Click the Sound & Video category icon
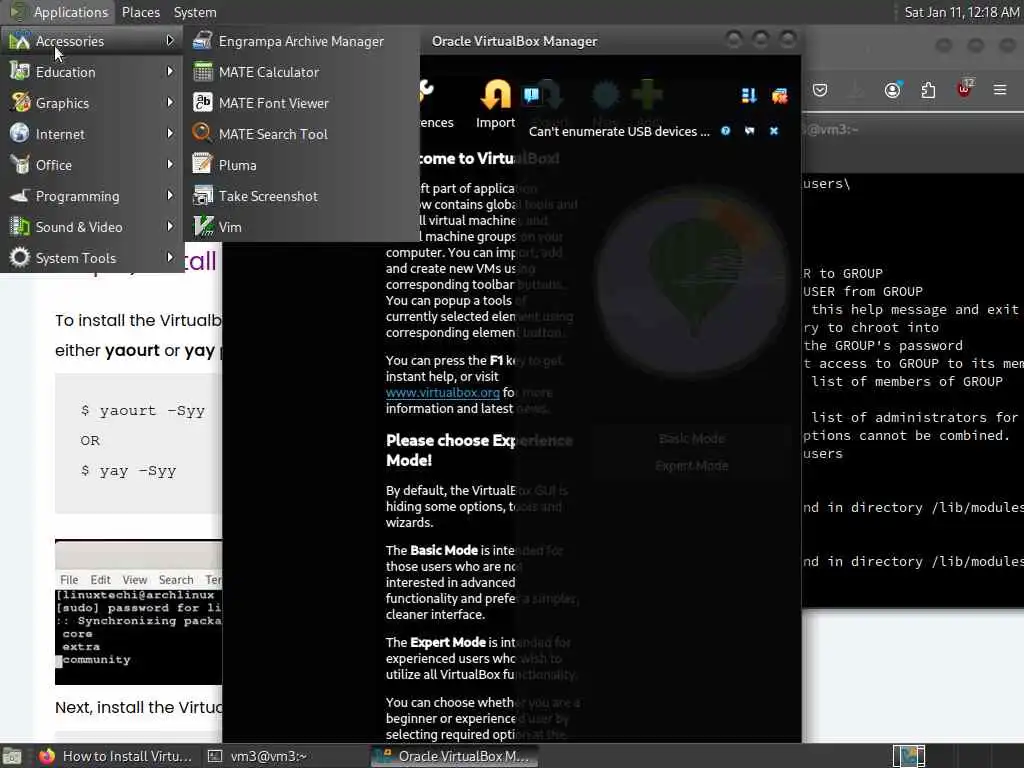Screen dimensions: 1024x768 tap(20, 227)
